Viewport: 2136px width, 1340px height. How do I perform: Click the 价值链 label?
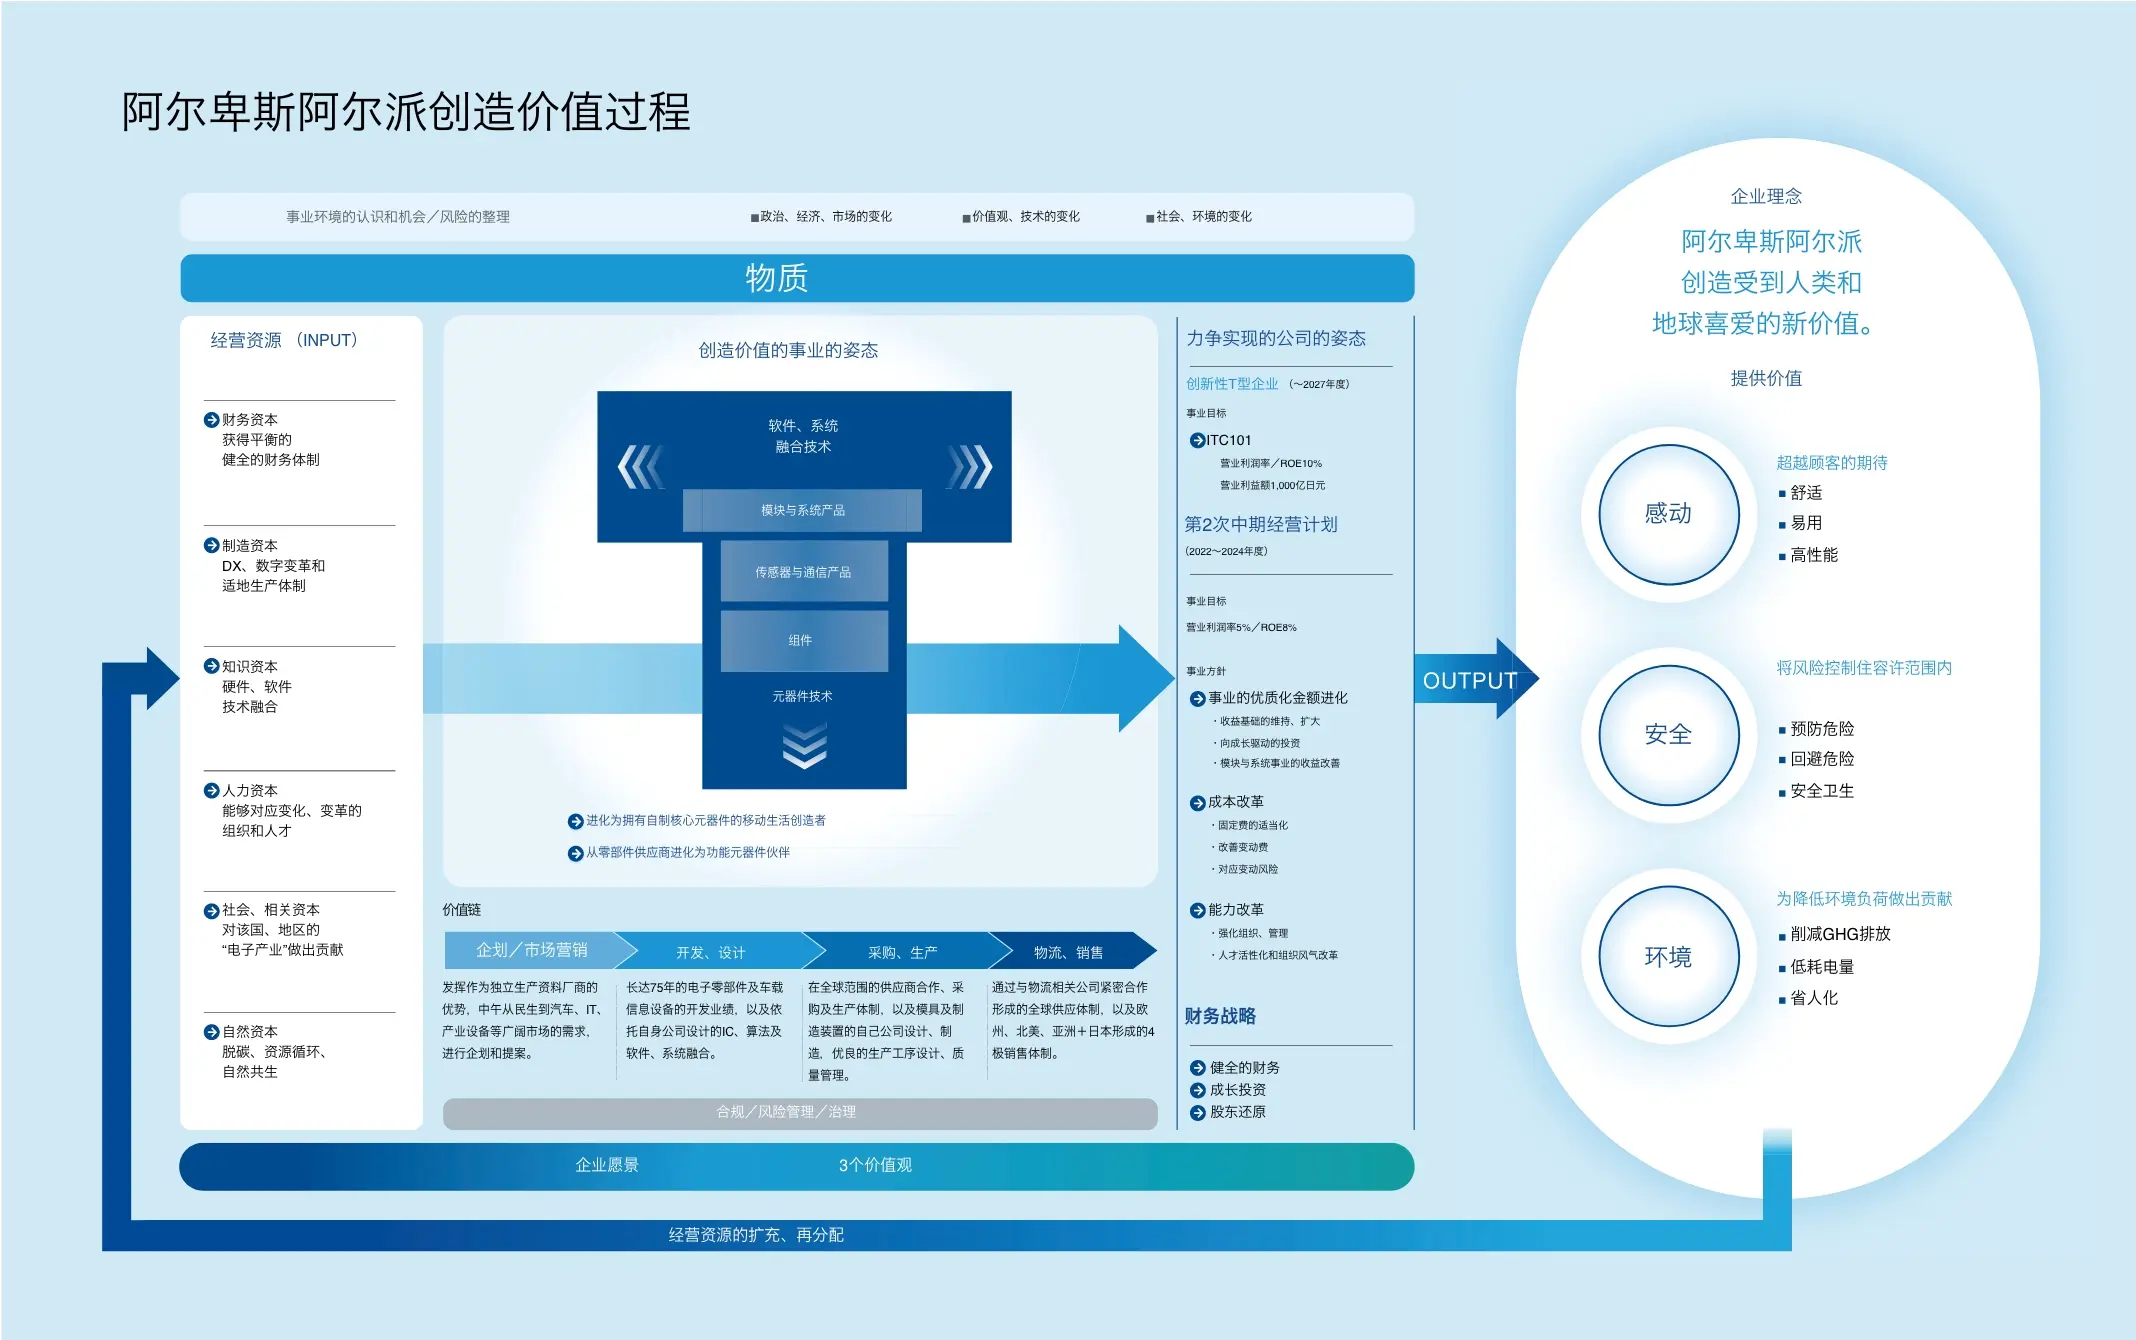462,910
